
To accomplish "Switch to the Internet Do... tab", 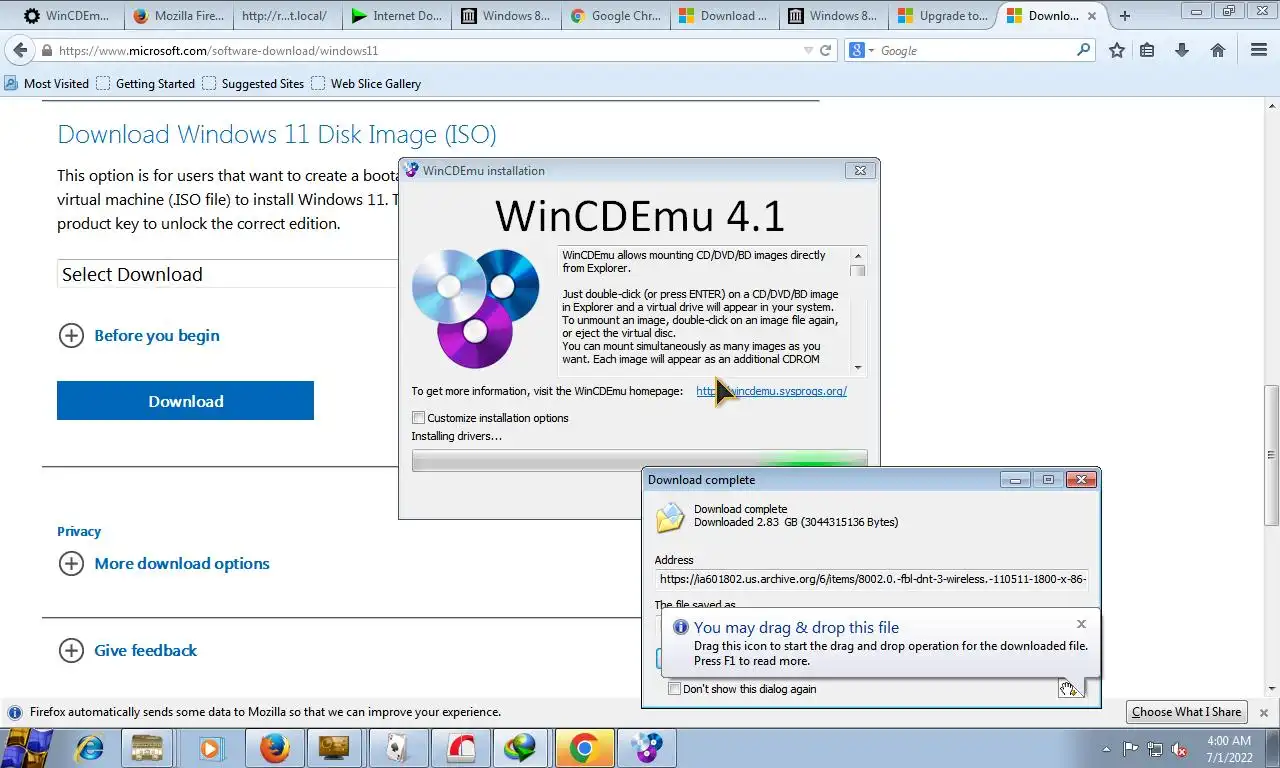I will [395, 15].
